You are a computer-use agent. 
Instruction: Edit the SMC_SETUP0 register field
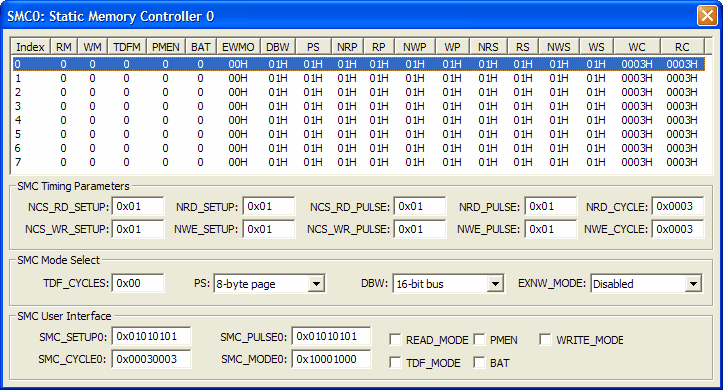(151, 336)
